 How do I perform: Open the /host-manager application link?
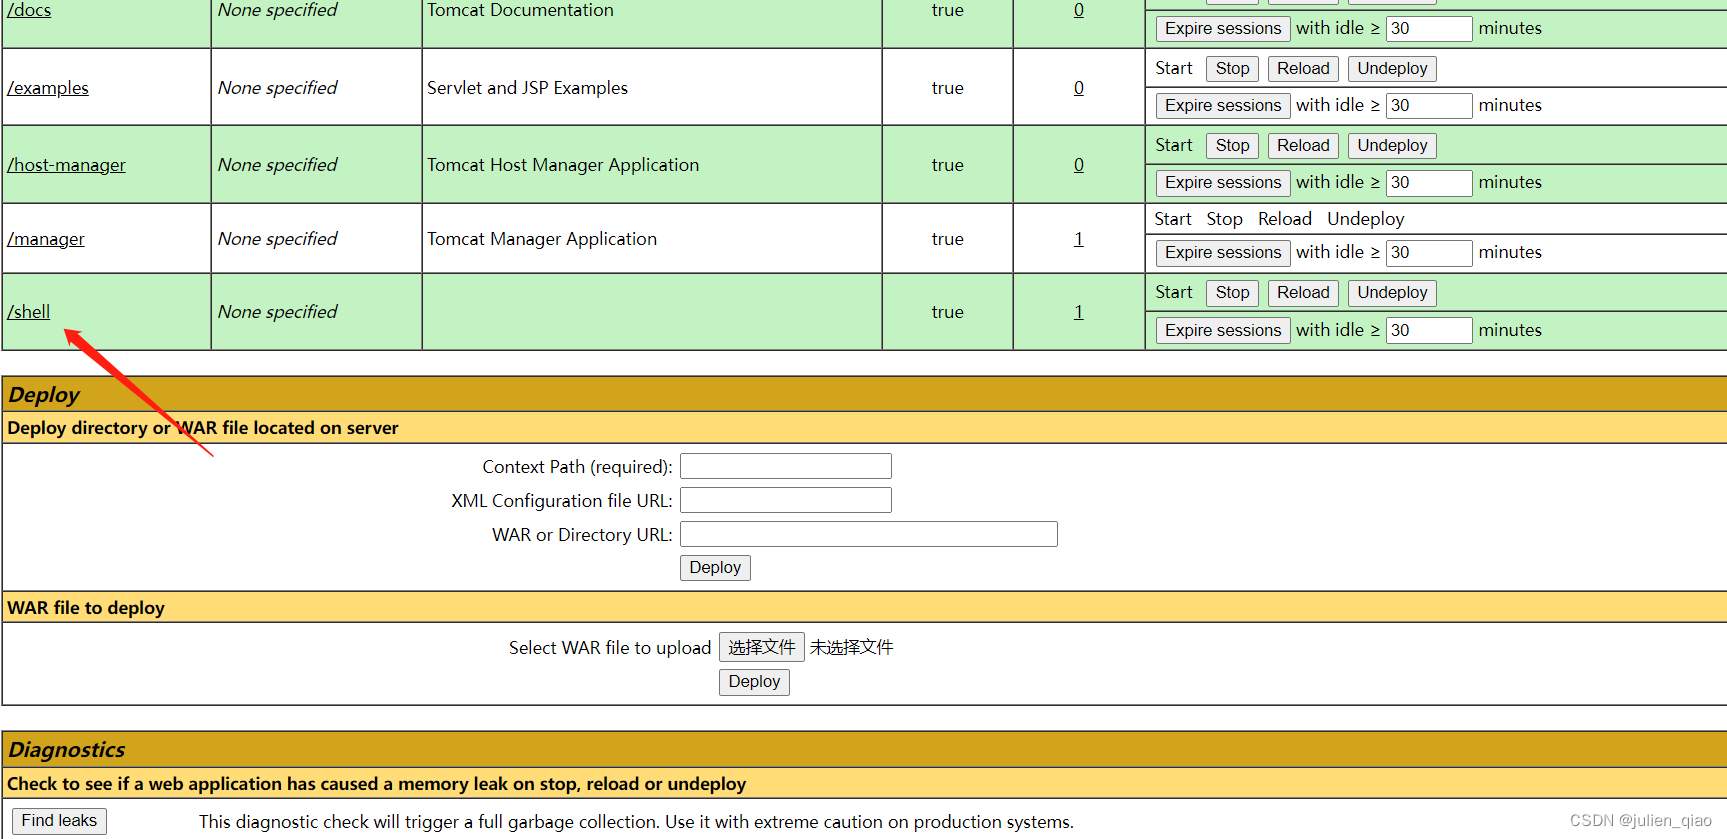[x=66, y=165]
